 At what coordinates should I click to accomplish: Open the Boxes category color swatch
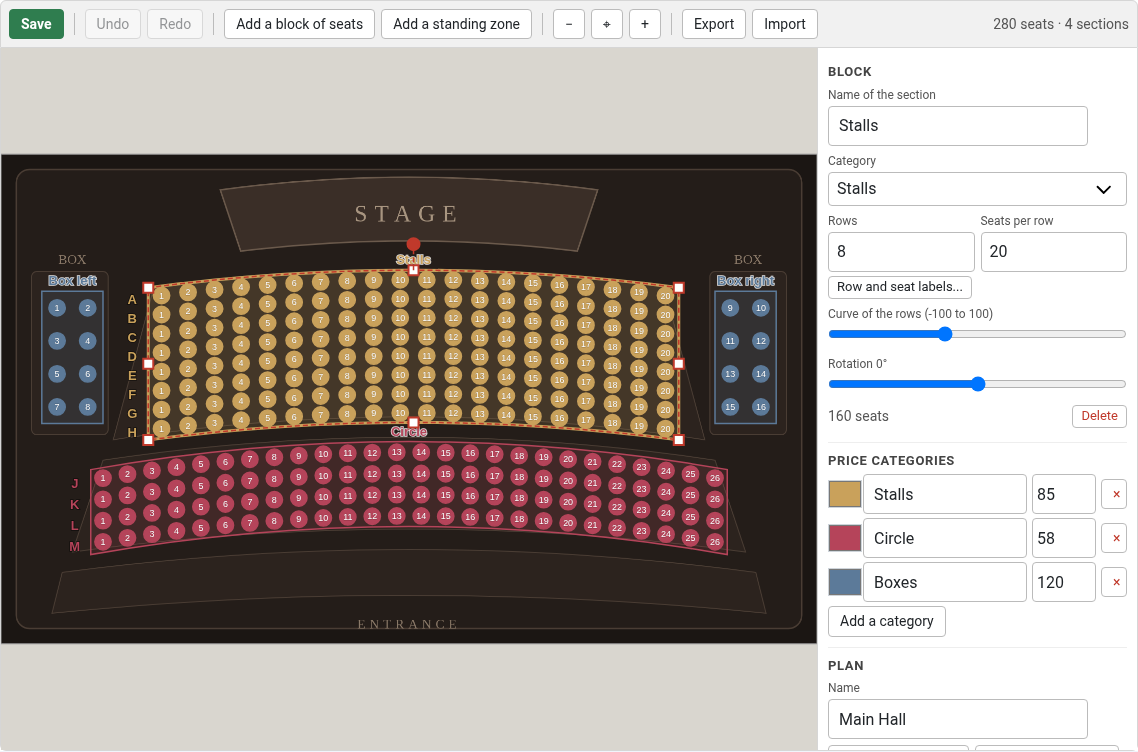844,582
